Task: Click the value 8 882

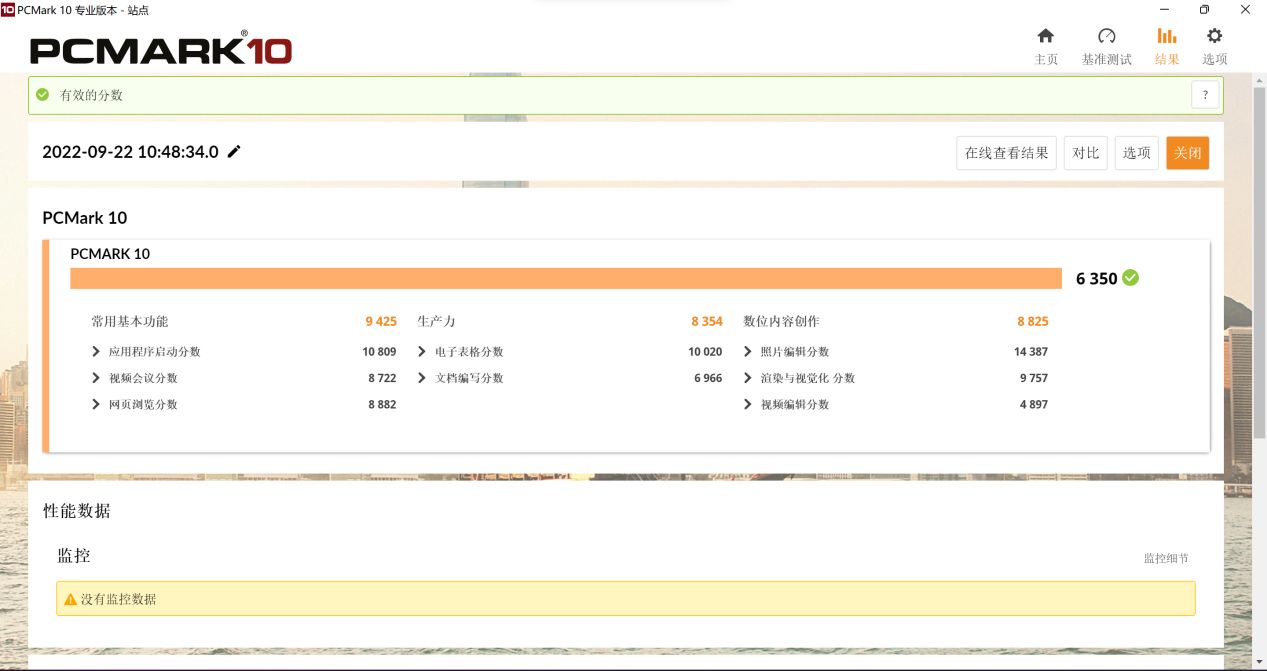Action: pyautogui.click(x=382, y=404)
